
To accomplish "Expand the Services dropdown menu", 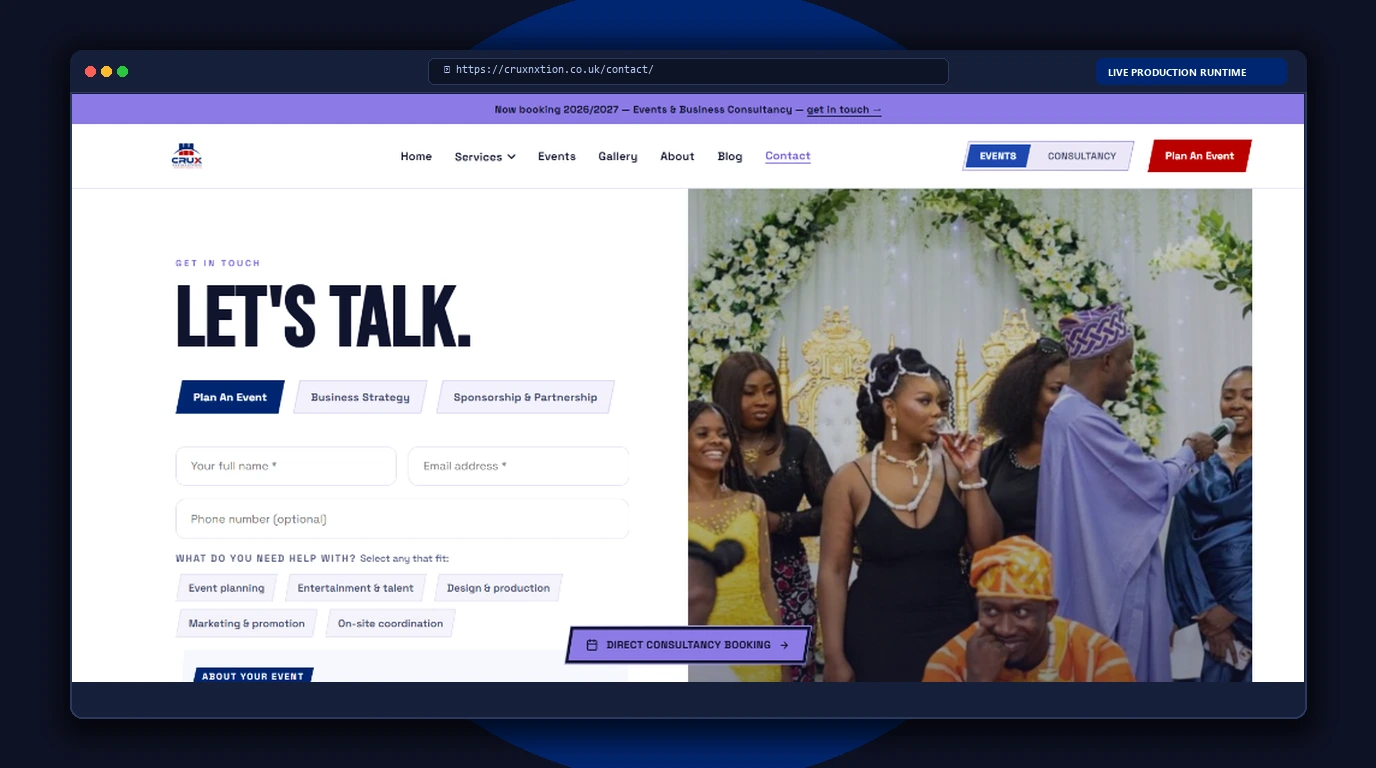I will (485, 157).
